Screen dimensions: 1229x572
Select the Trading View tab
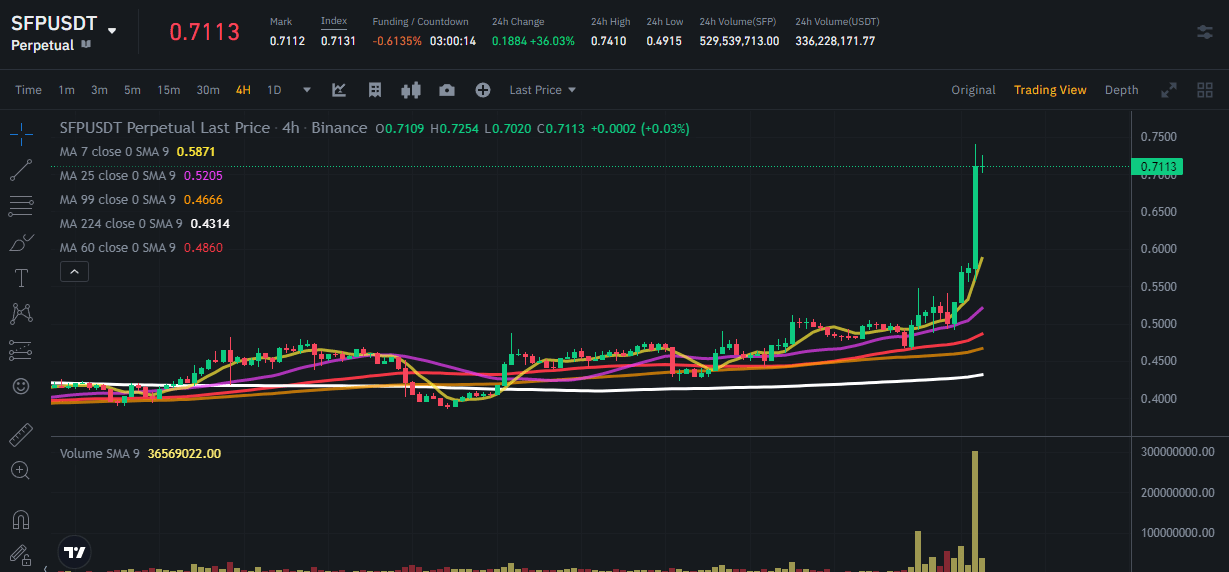[x=1050, y=90]
